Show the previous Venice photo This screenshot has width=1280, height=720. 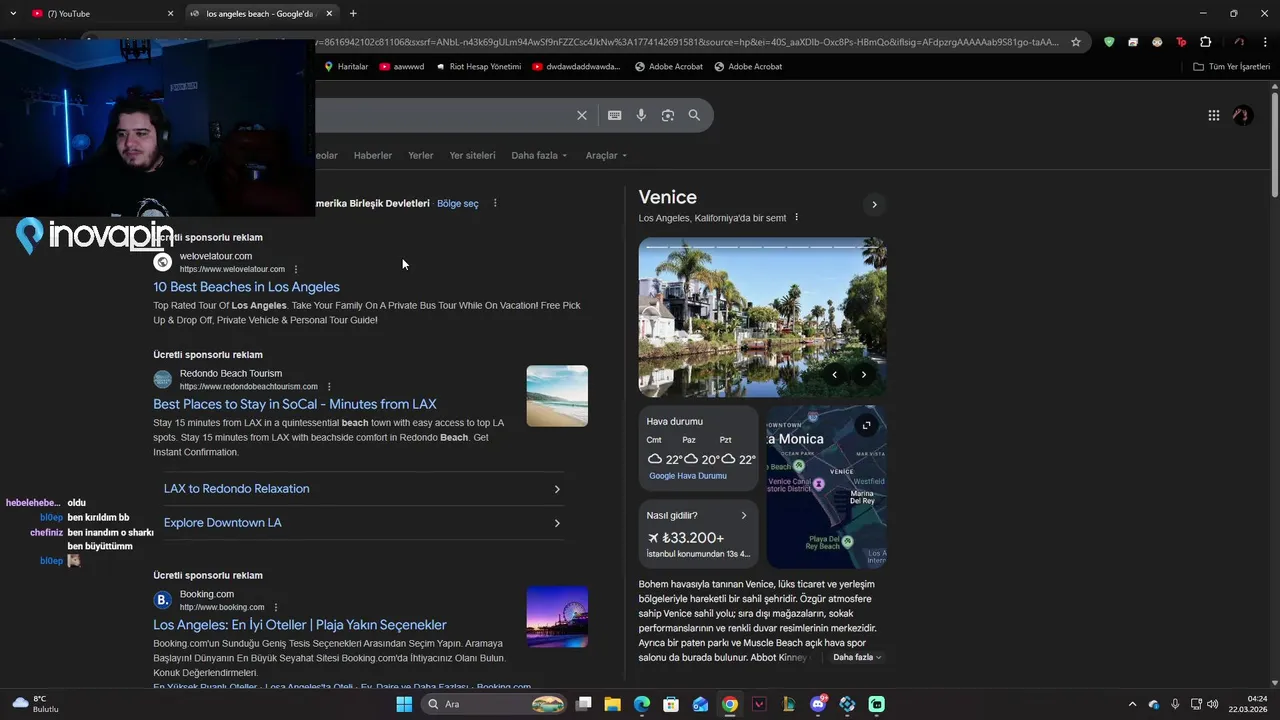pos(835,375)
